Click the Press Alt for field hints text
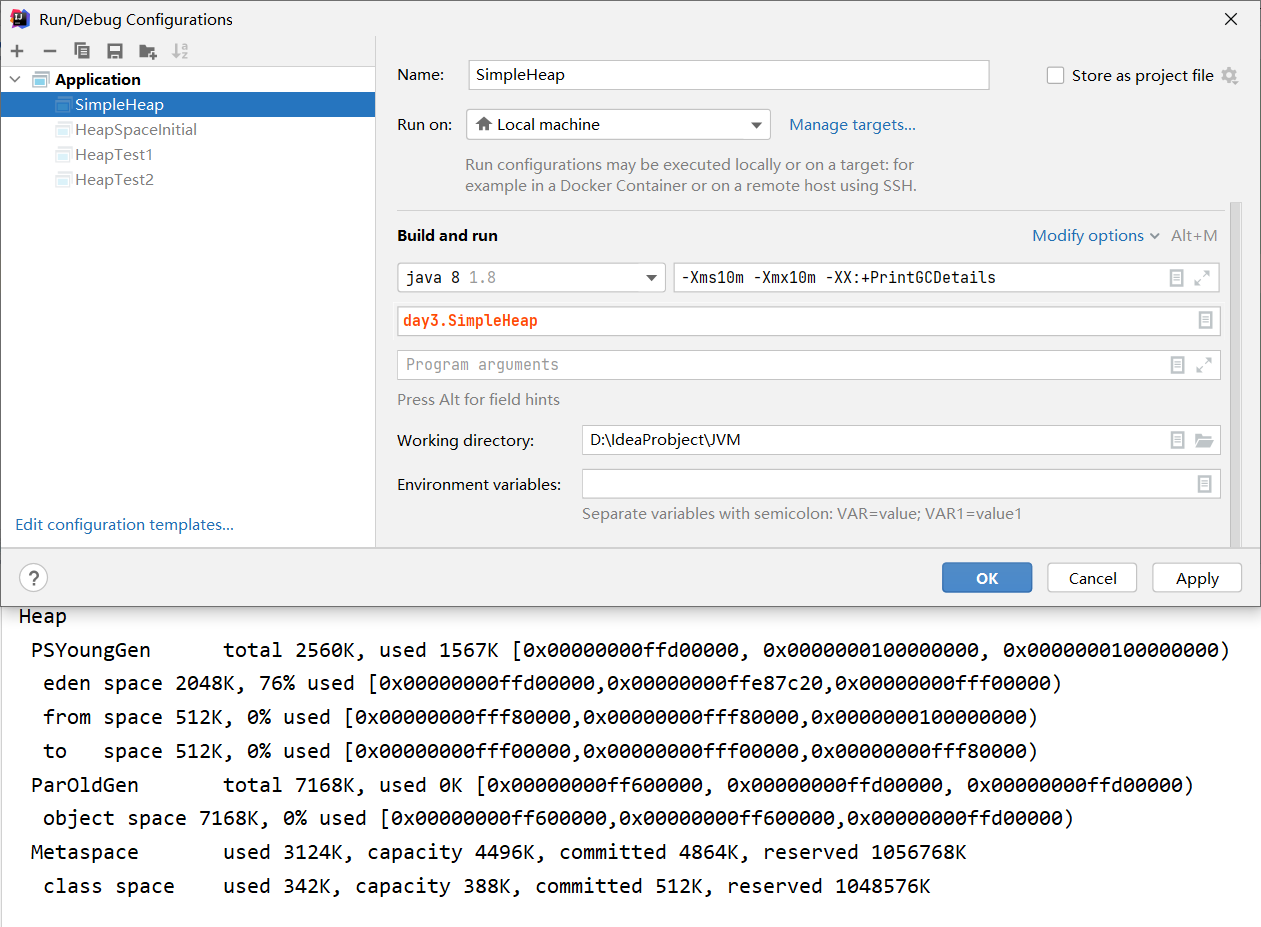This screenshot has width=1261, height=927. pyautogui.click(x=478, y=400)
